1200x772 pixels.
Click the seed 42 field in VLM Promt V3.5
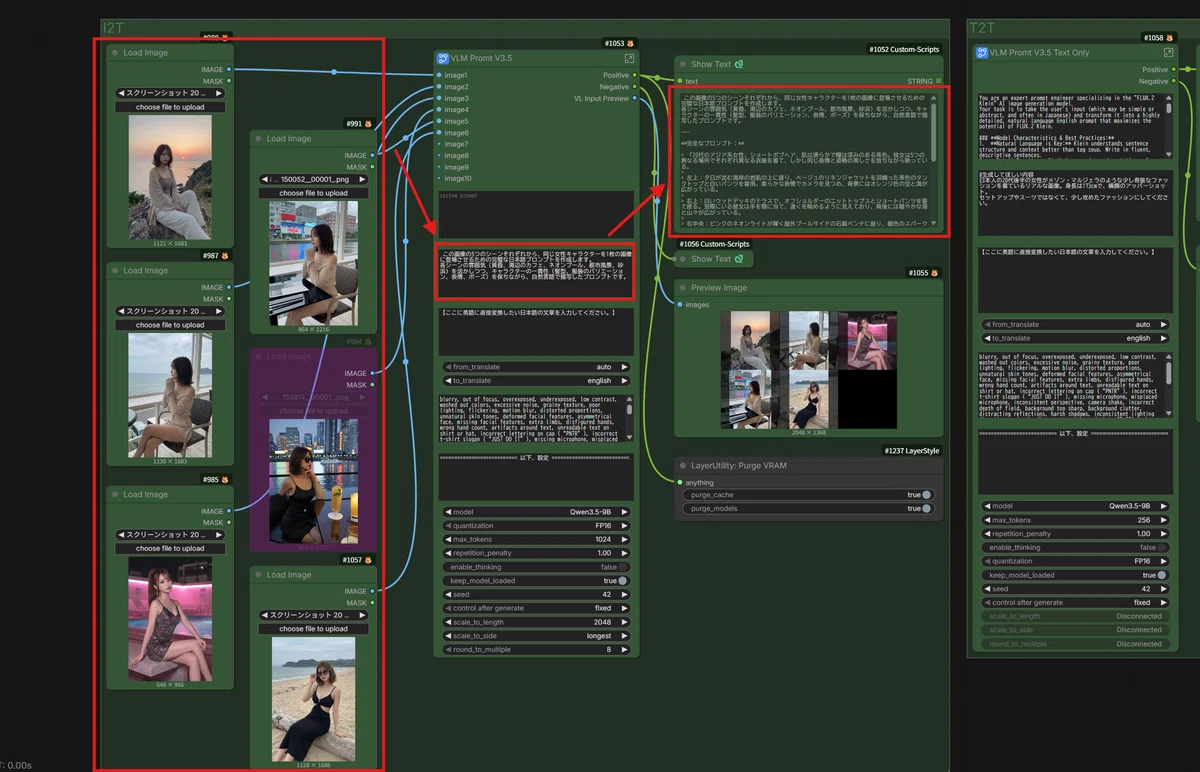tap(536, 595)
